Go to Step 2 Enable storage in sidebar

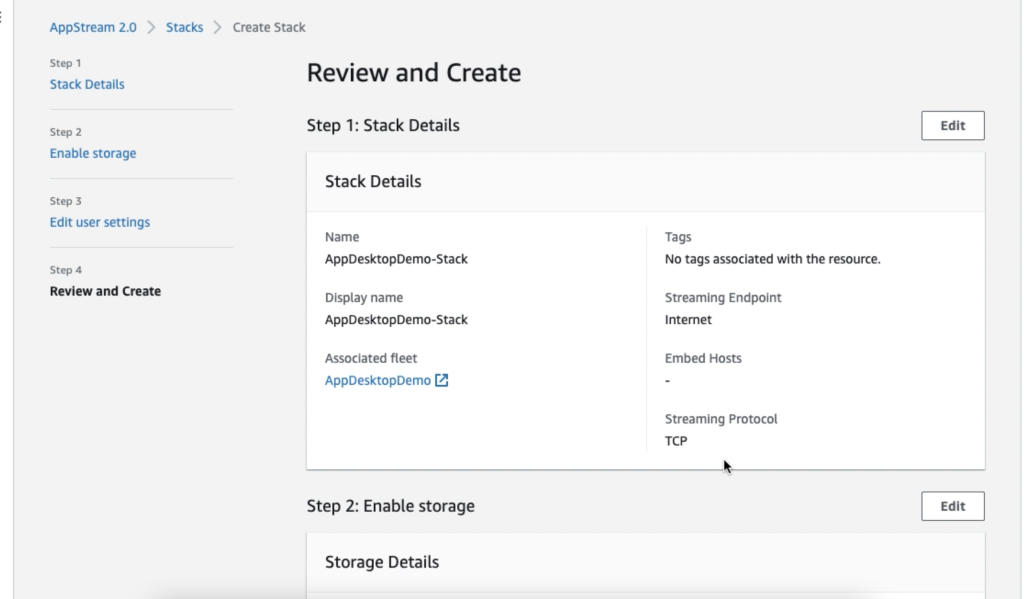click(x=92, y=153)
